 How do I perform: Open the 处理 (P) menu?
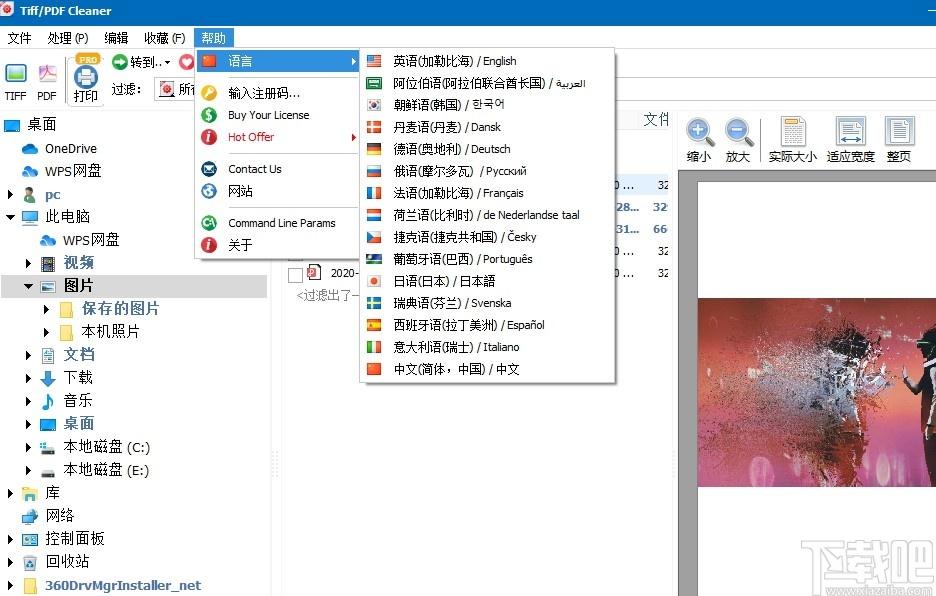click(x=67, y=38)
